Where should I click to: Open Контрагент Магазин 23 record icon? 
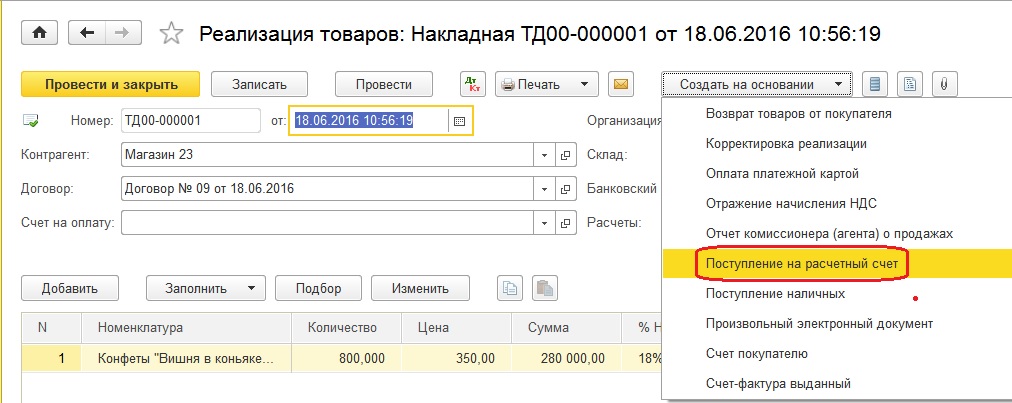[565, 155]
